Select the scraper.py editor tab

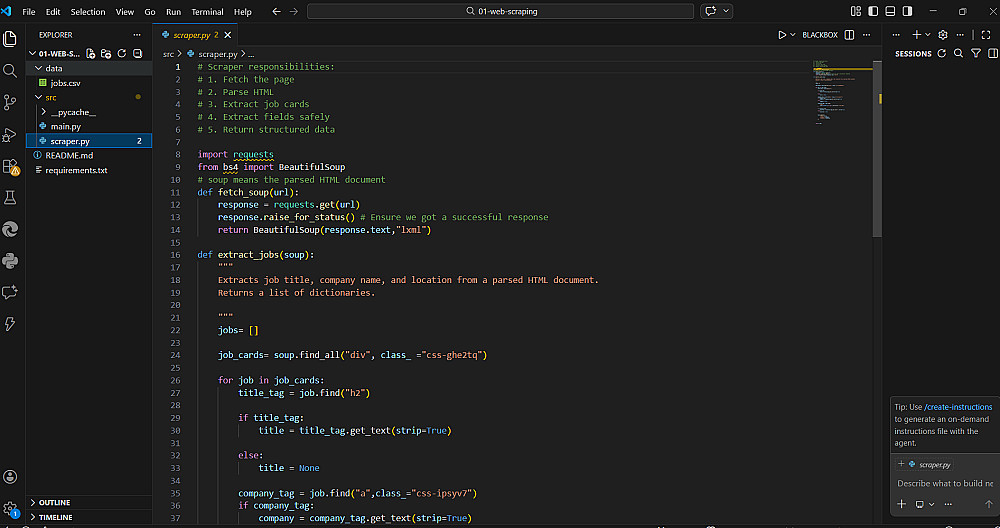pyautogui.click(x=193, y=35)
